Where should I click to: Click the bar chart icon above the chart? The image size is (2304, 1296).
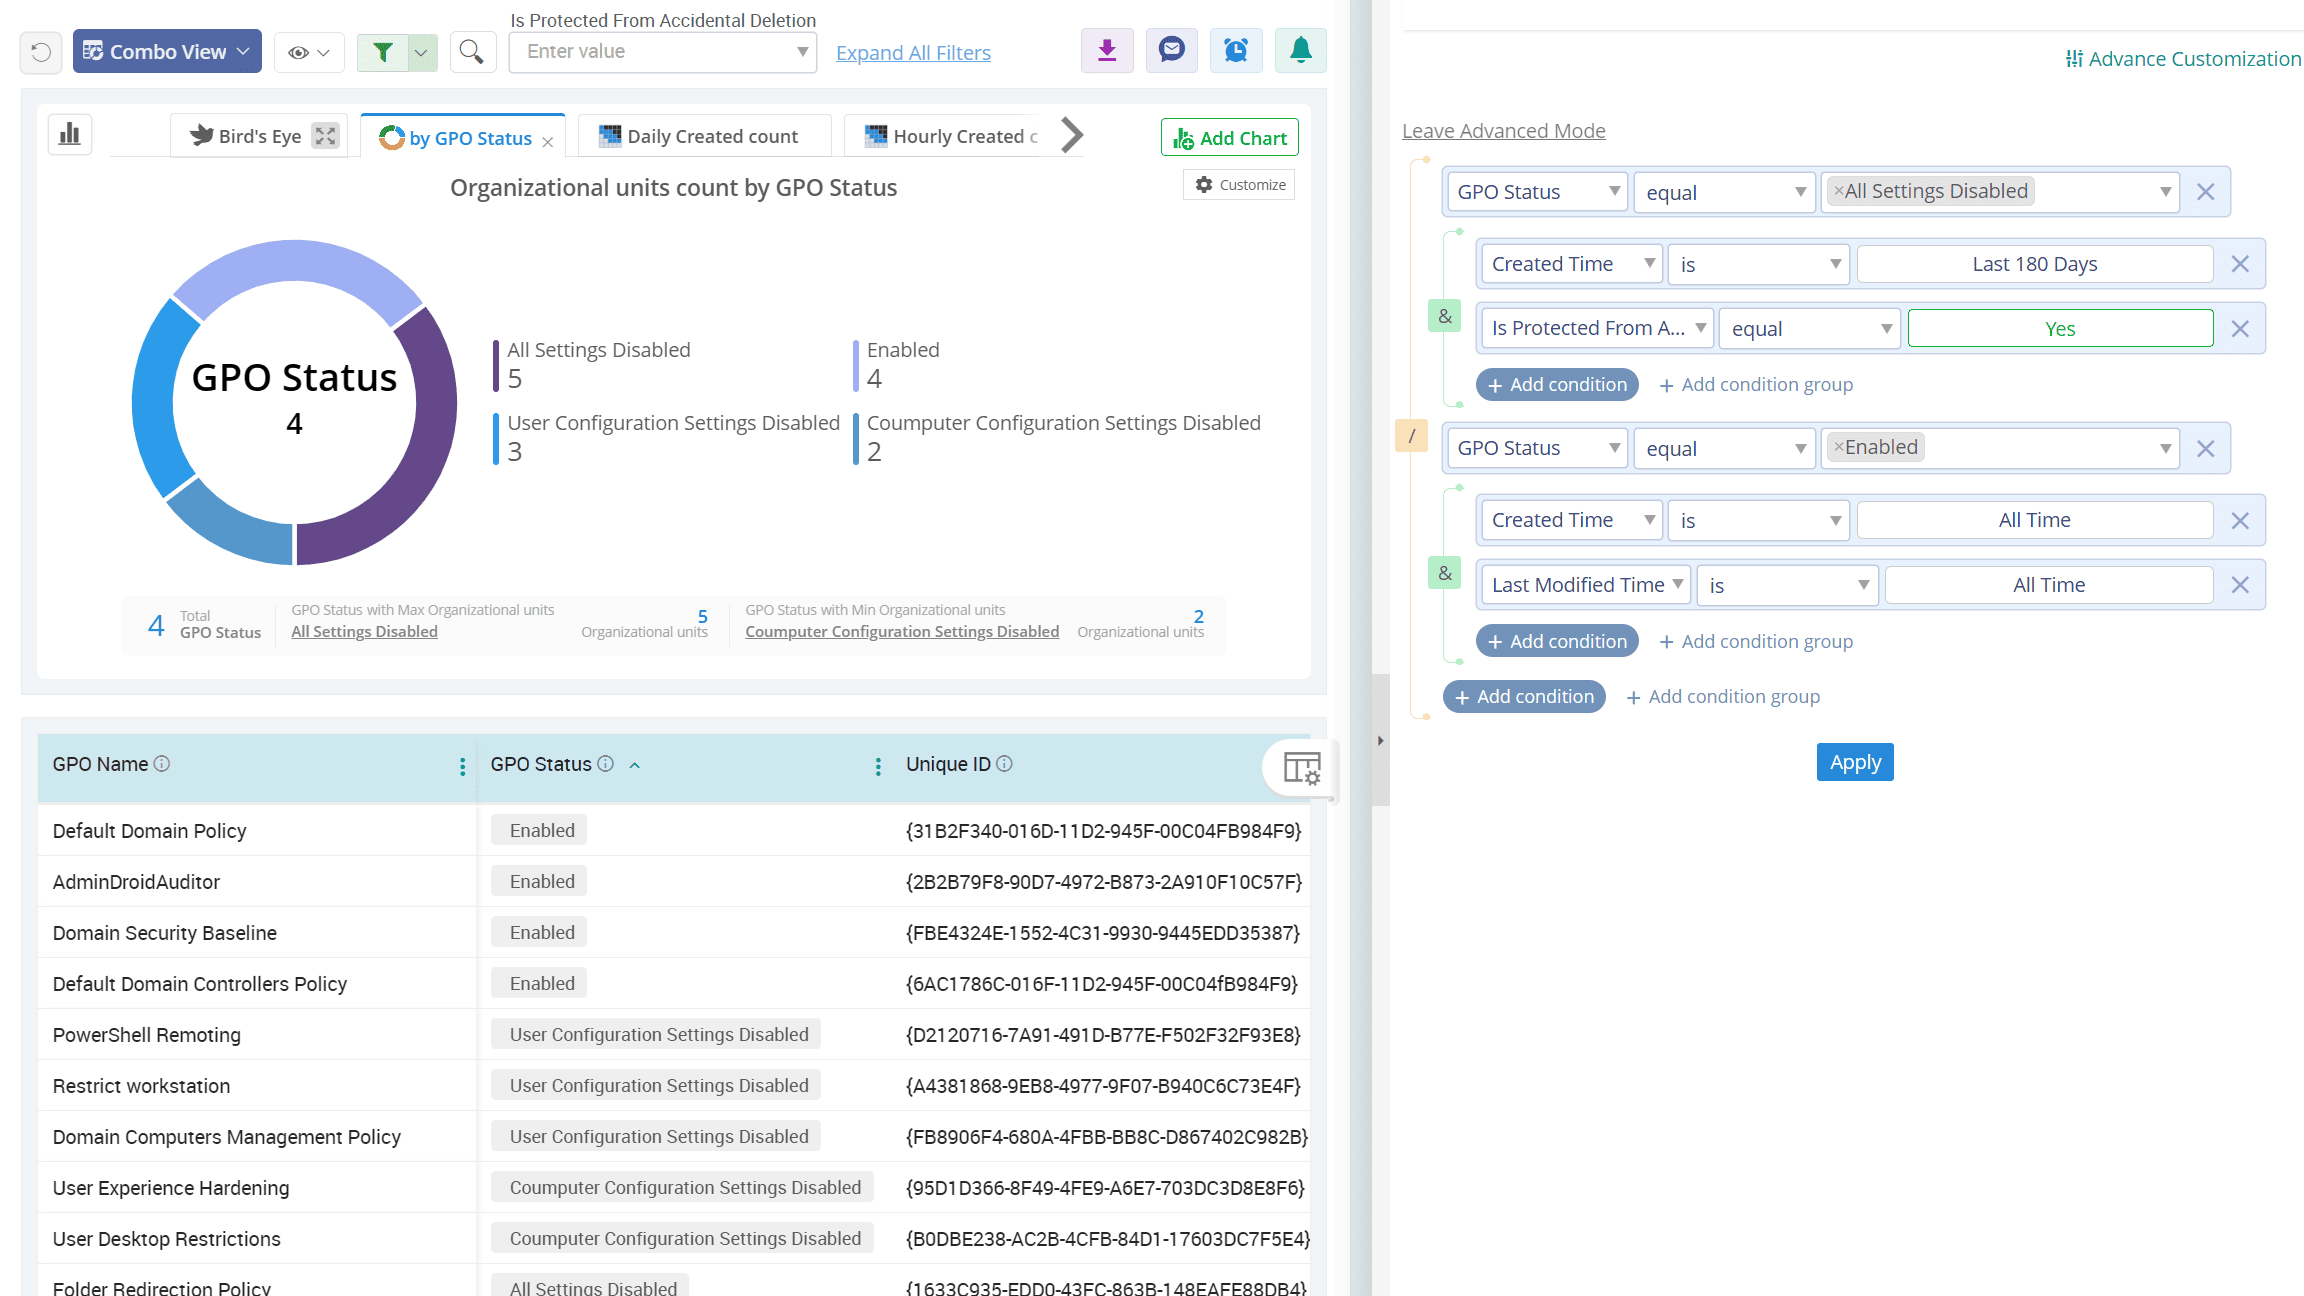[70, 134]
